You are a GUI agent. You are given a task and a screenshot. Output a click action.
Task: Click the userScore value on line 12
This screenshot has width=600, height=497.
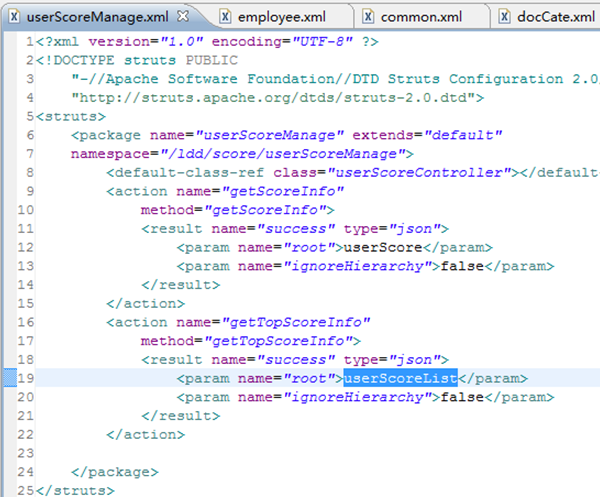(x=383, y=248)
